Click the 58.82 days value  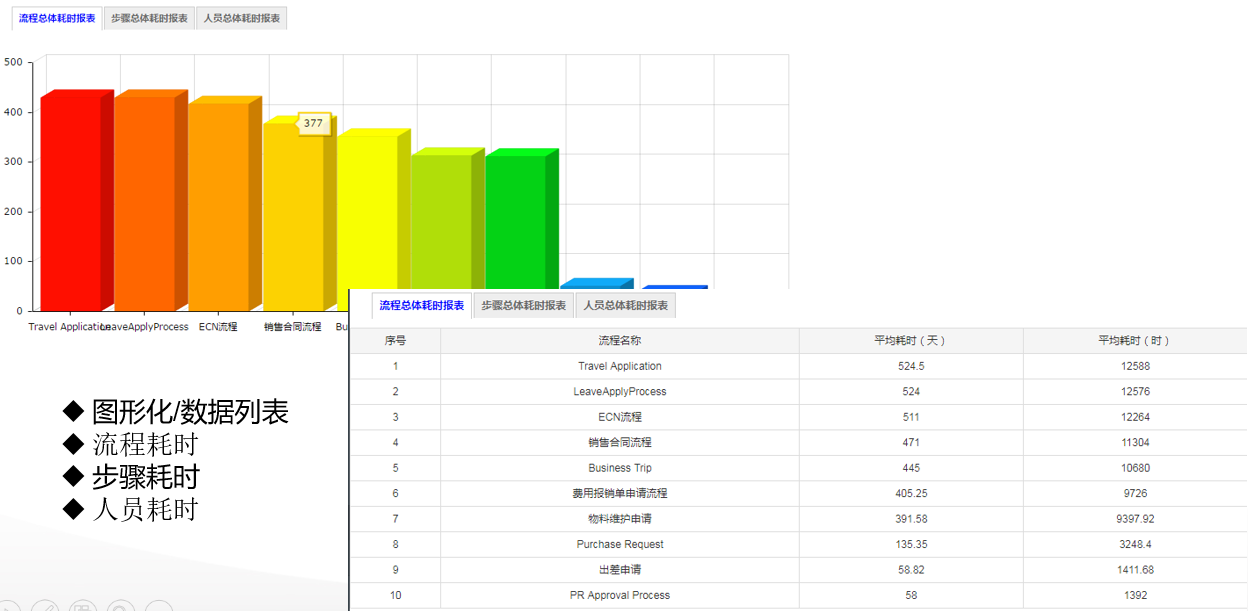[911, 570]
